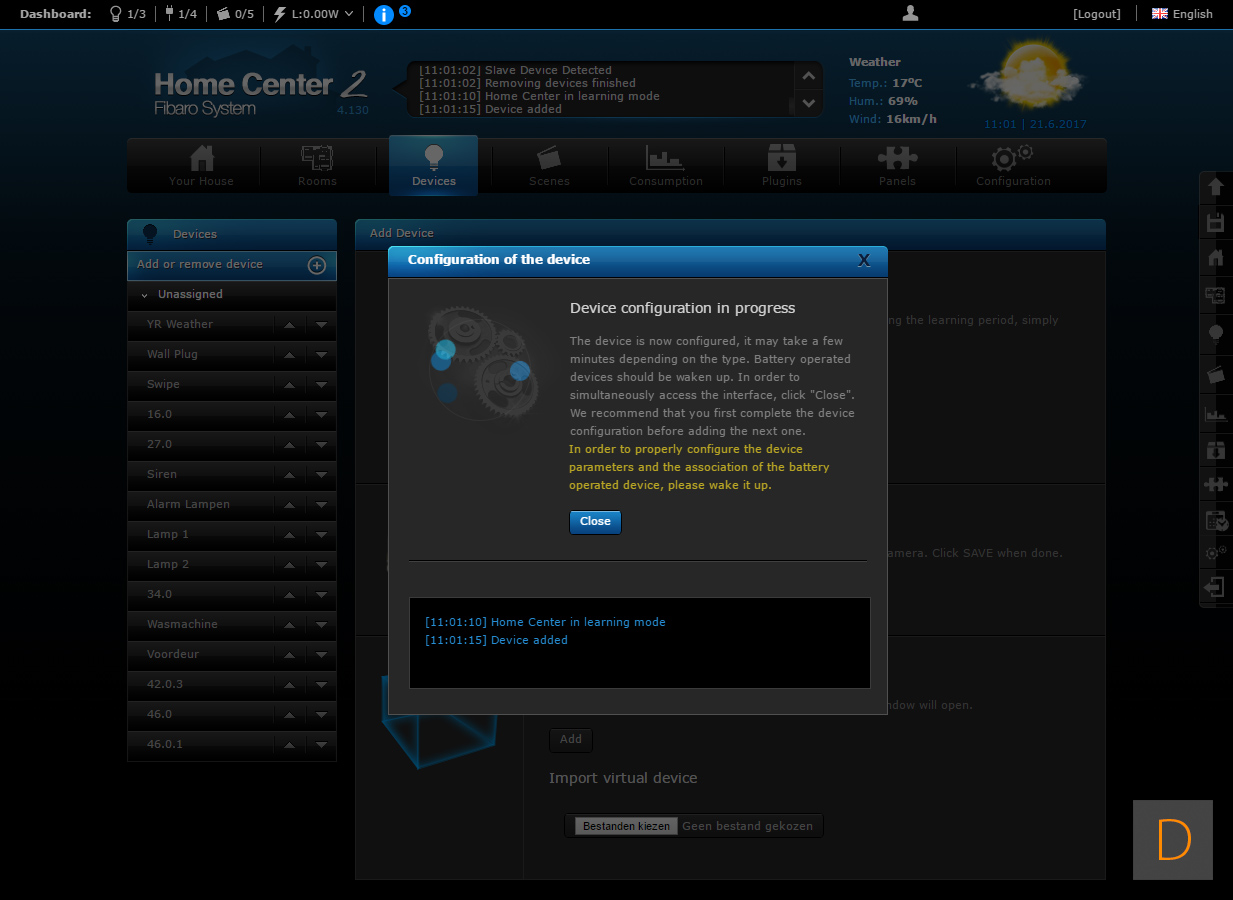Click the Logout link
The image size is (1233, 900).
tap(1097, 14)
